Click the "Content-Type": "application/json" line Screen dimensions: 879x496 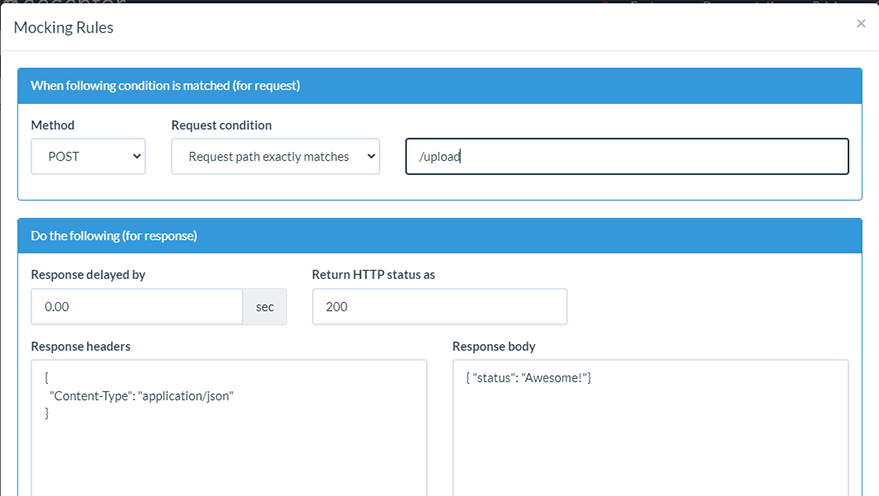pos(141,396)
